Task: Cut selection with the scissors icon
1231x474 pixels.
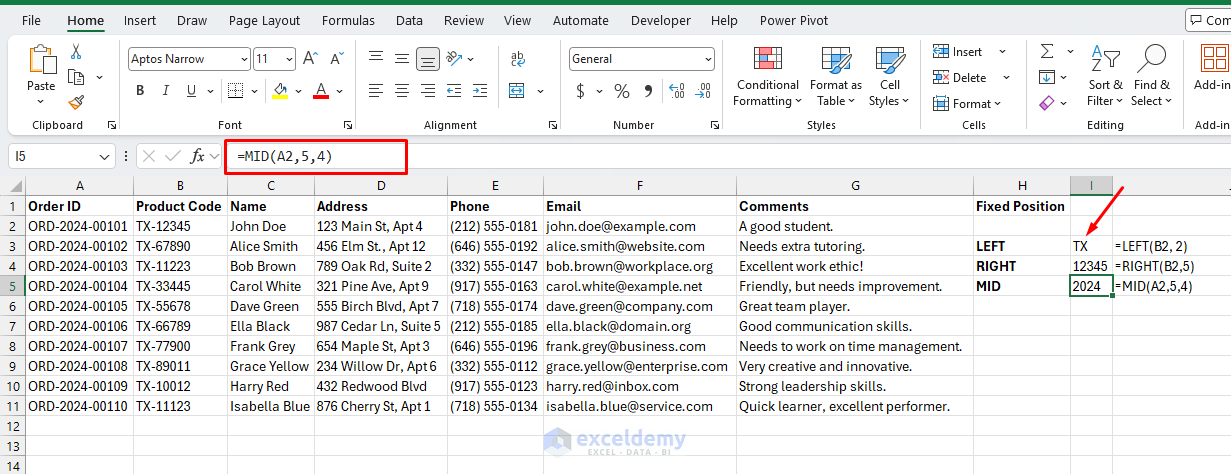Action: point(76,51)
